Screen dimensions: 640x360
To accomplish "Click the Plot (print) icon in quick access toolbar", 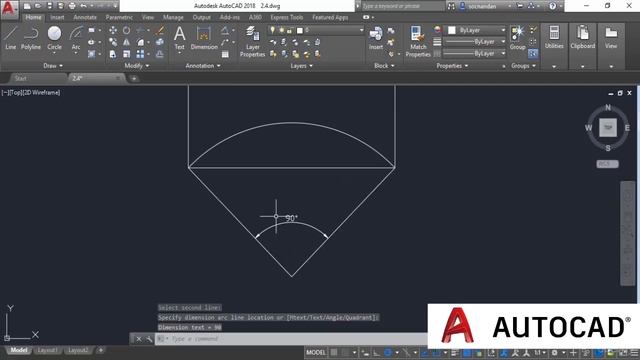I will (72, 6).
